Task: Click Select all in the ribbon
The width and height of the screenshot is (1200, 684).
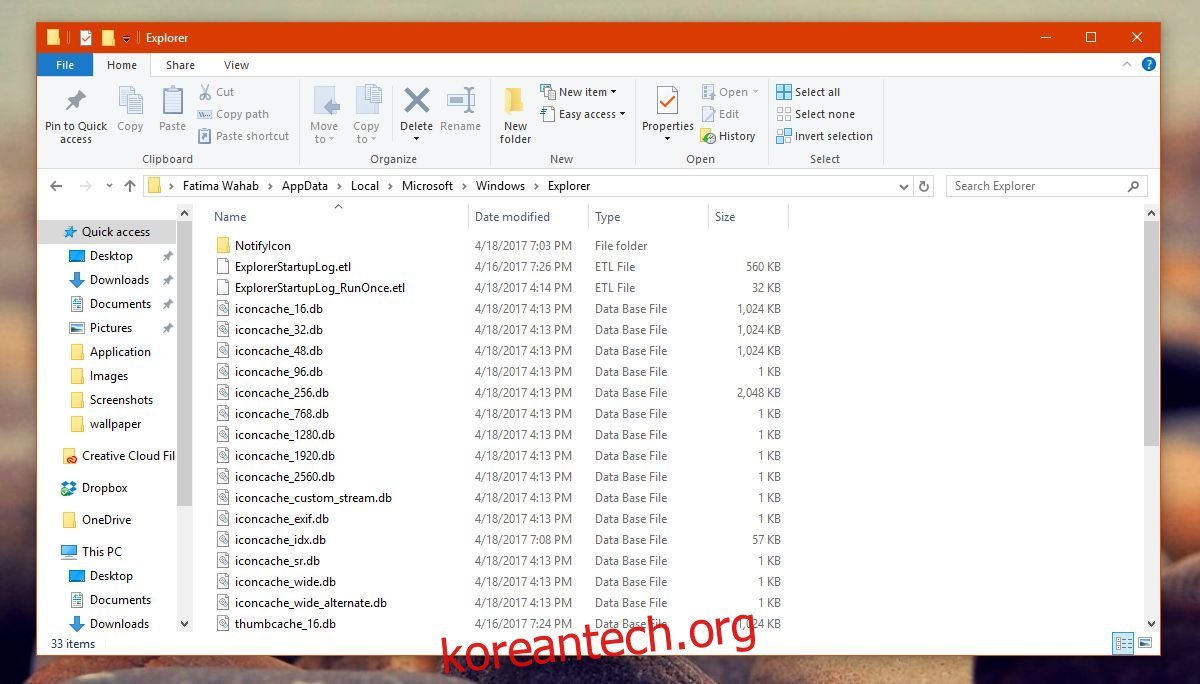Action: [808, 92]
